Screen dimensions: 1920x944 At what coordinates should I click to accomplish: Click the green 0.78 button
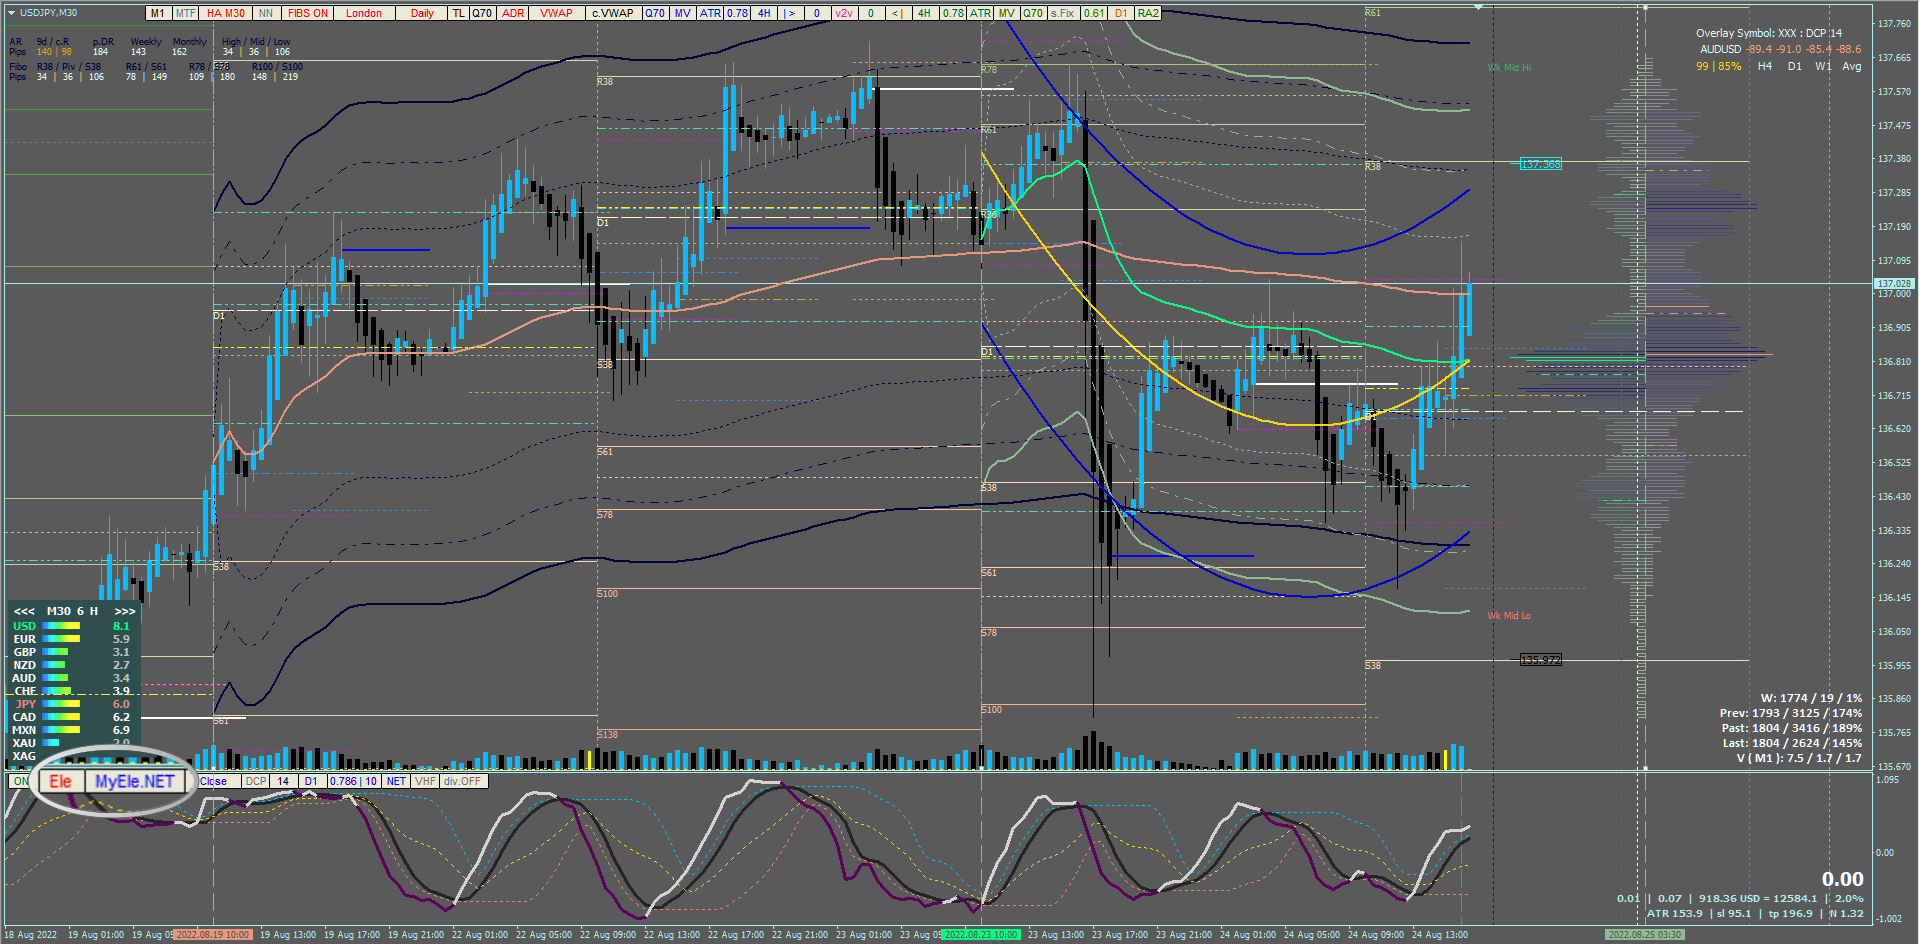click(953, 13)
